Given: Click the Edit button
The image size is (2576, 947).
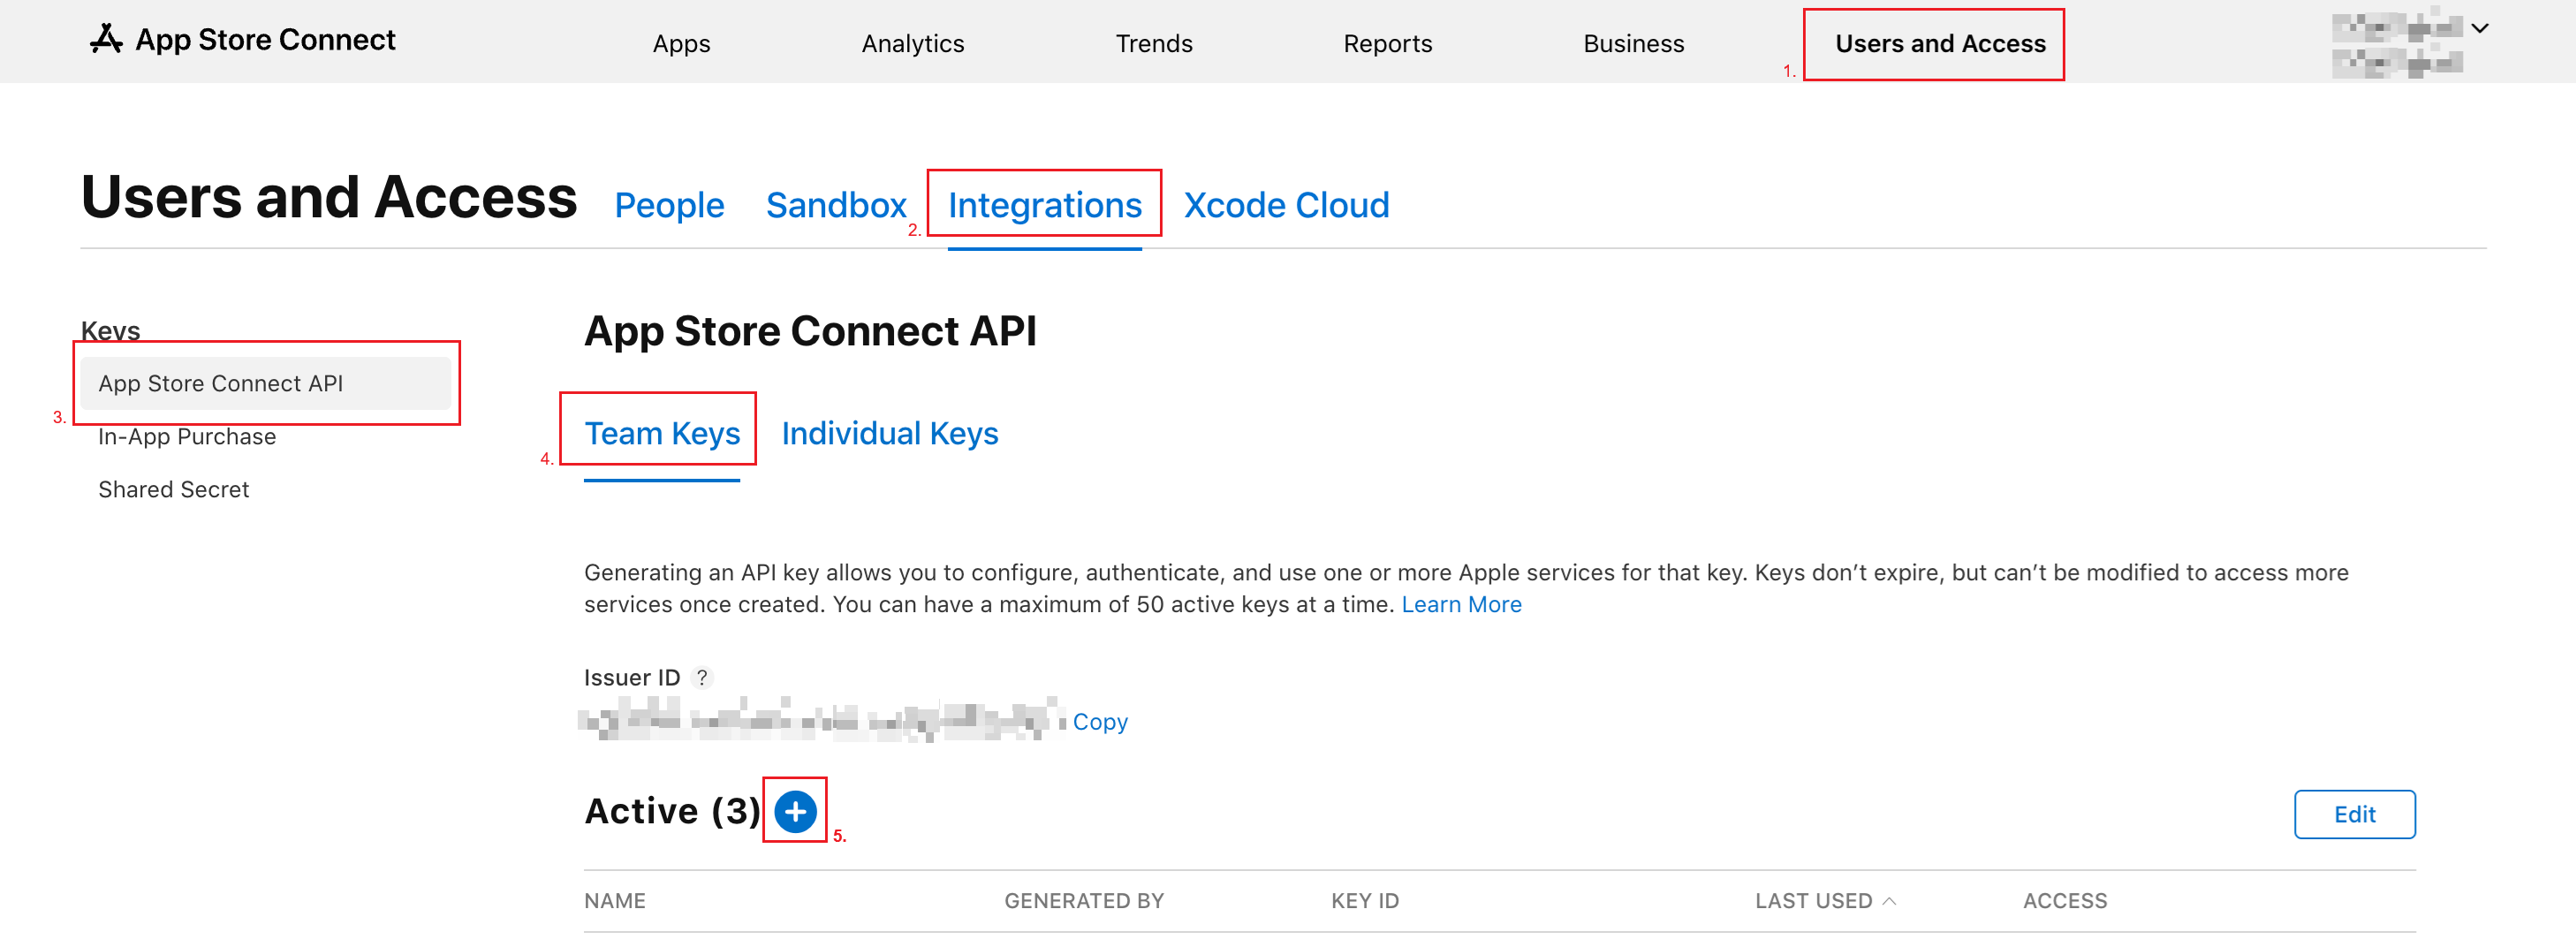Looking at the screenshot, I should tap(2354, 814).
